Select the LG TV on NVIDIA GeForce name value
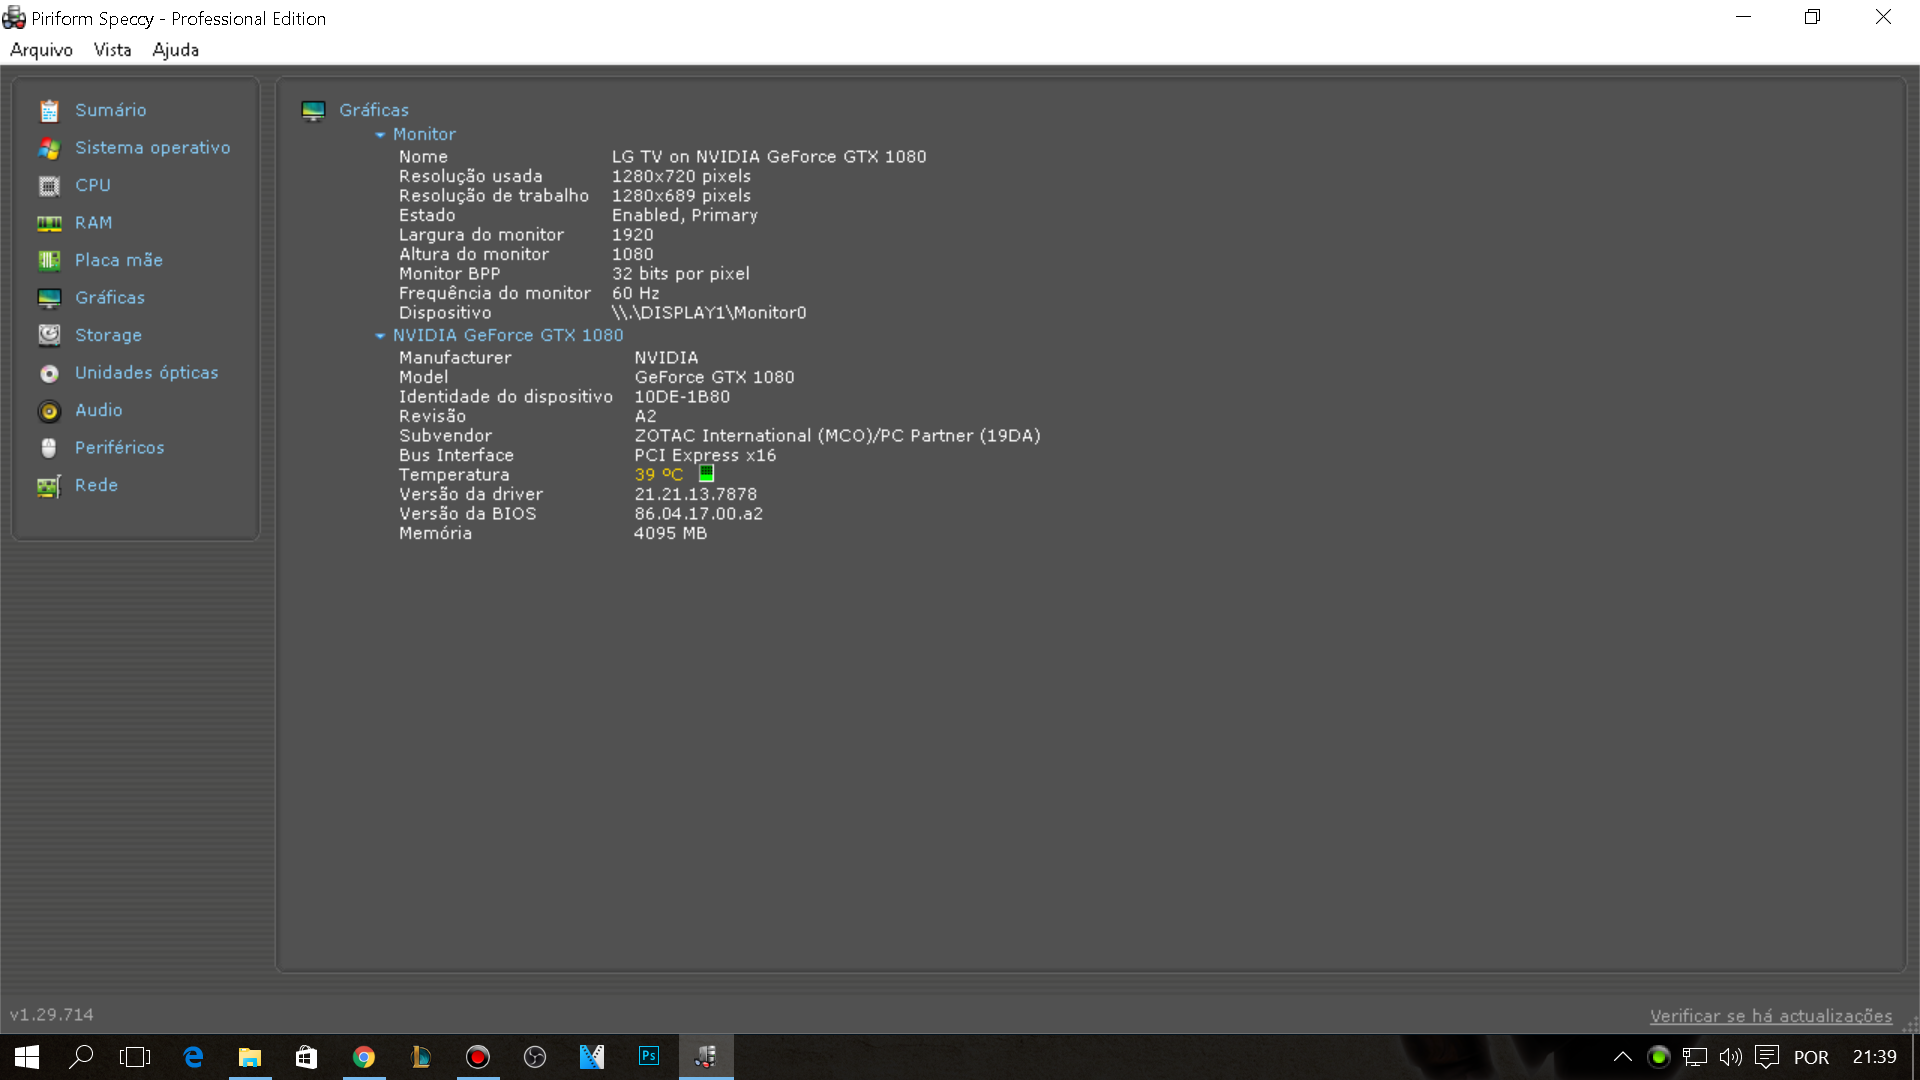The height and width of the screenshot is (1080, 1920). (x=769, y=157)
